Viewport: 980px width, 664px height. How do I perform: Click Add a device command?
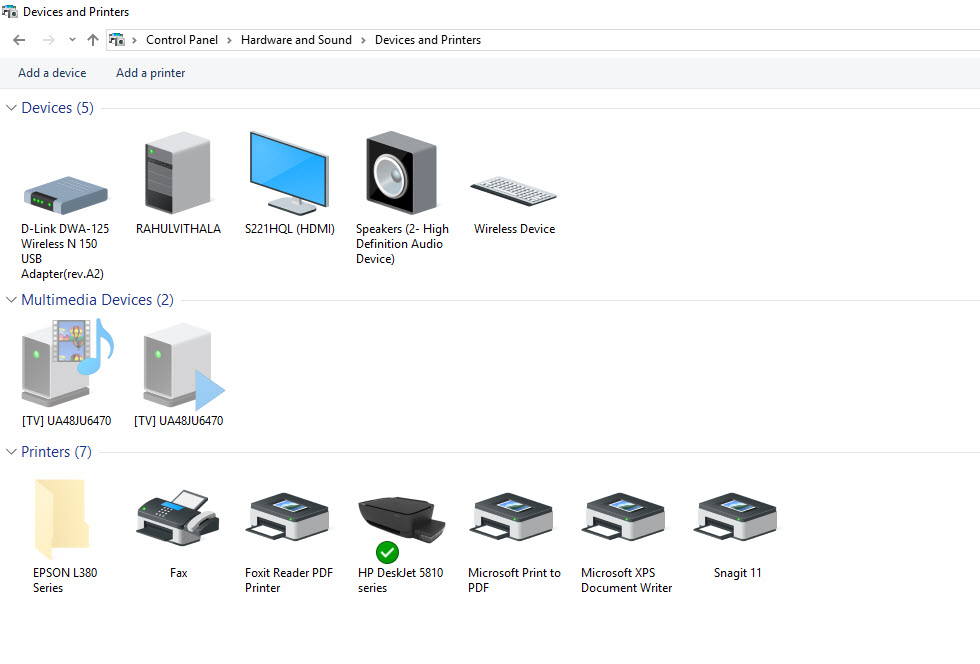[x=52, y=73]
